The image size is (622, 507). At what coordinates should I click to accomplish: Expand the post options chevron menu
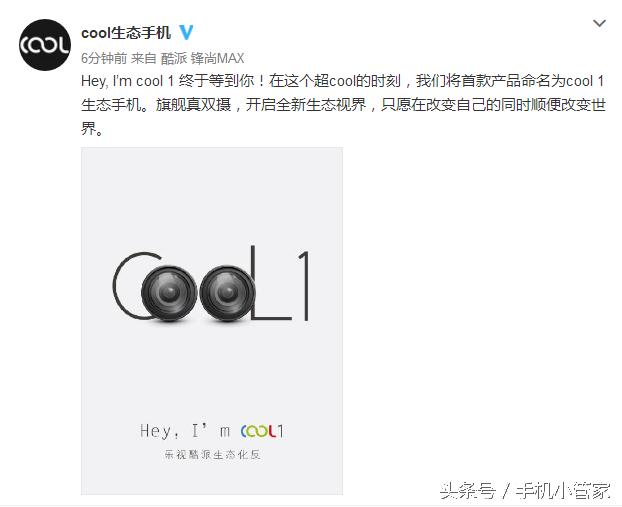tap(599, 23)
